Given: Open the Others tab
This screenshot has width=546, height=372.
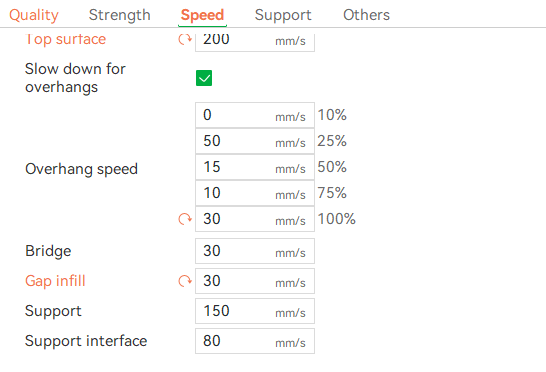Looking at the screenshot, I should [x=366, y=15].
